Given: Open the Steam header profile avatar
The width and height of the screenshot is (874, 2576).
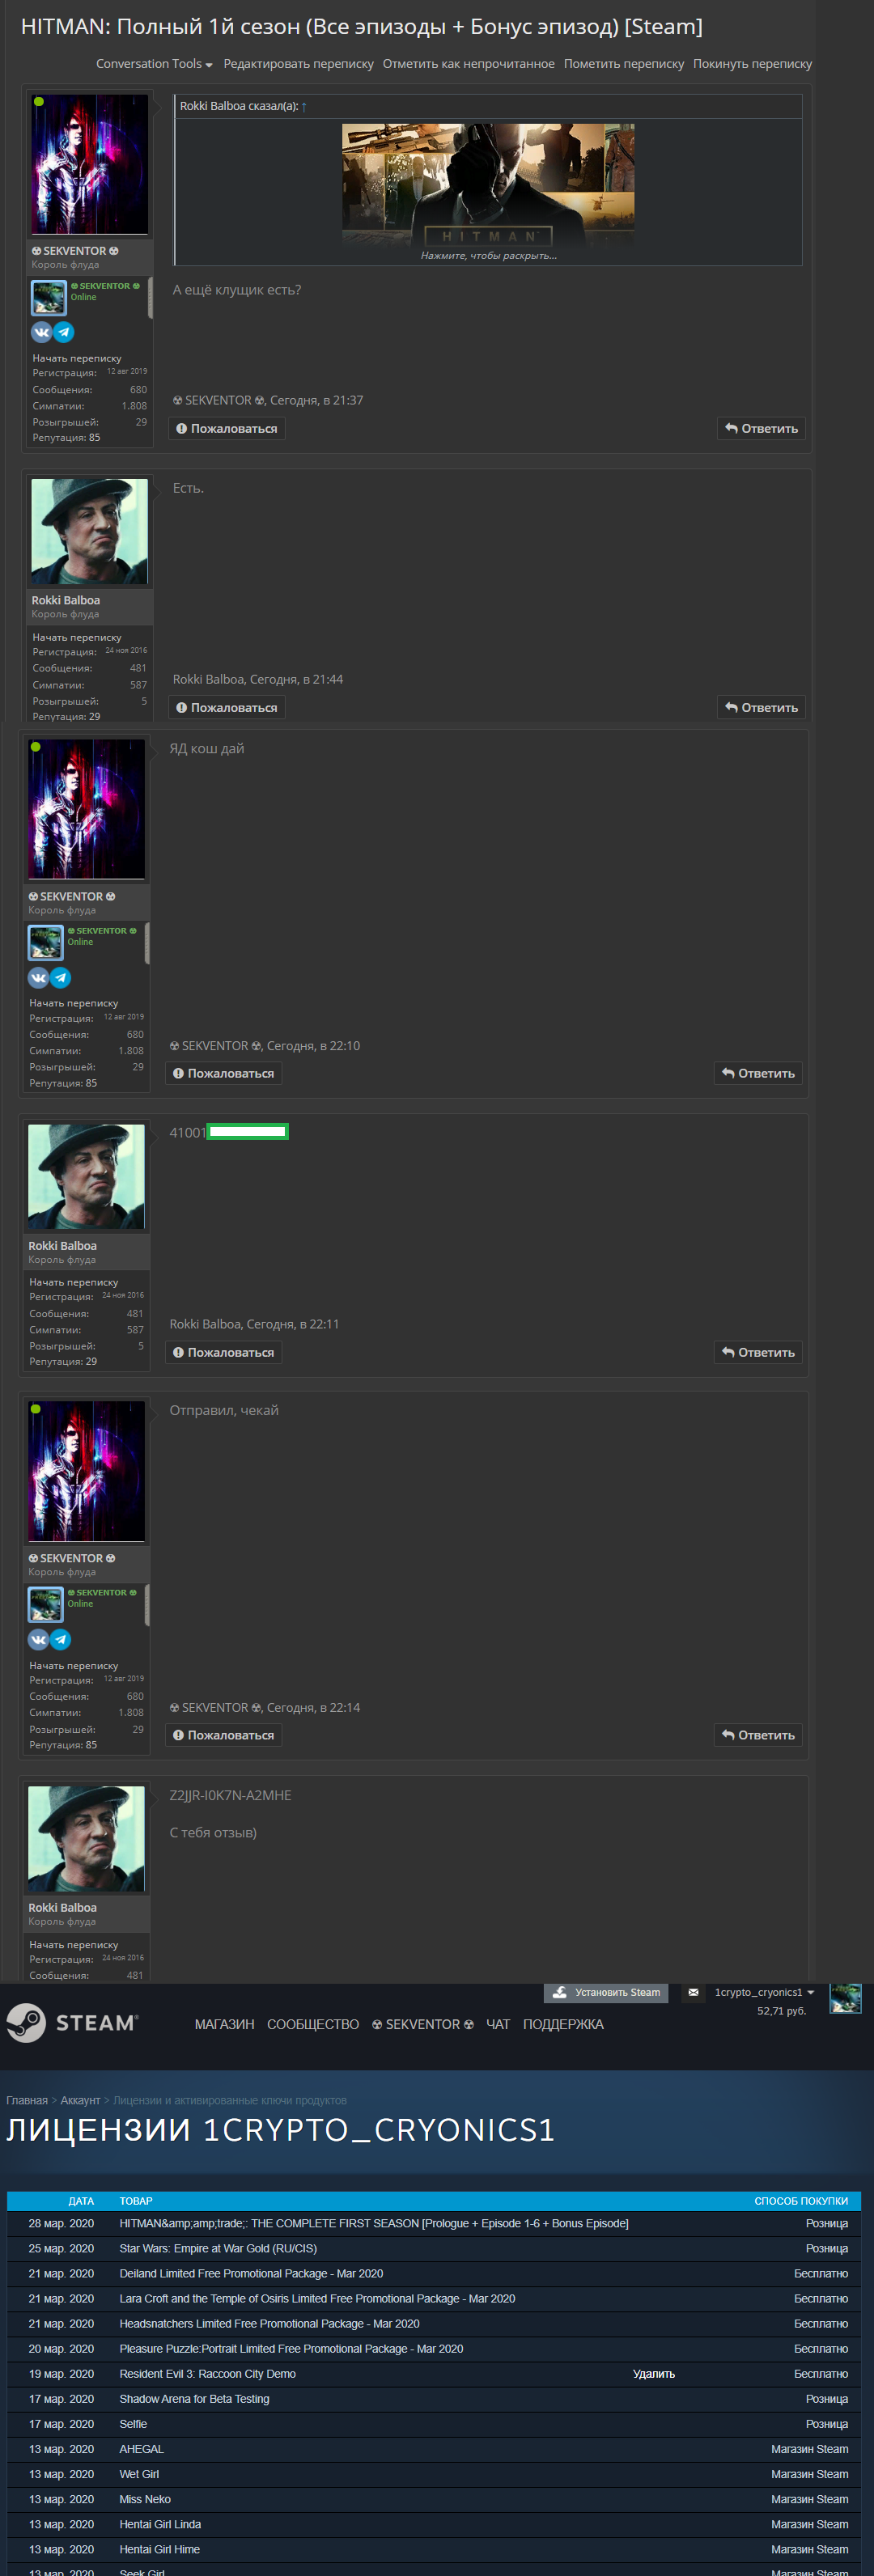Looking at the screenshot, I should point(845,1998).
